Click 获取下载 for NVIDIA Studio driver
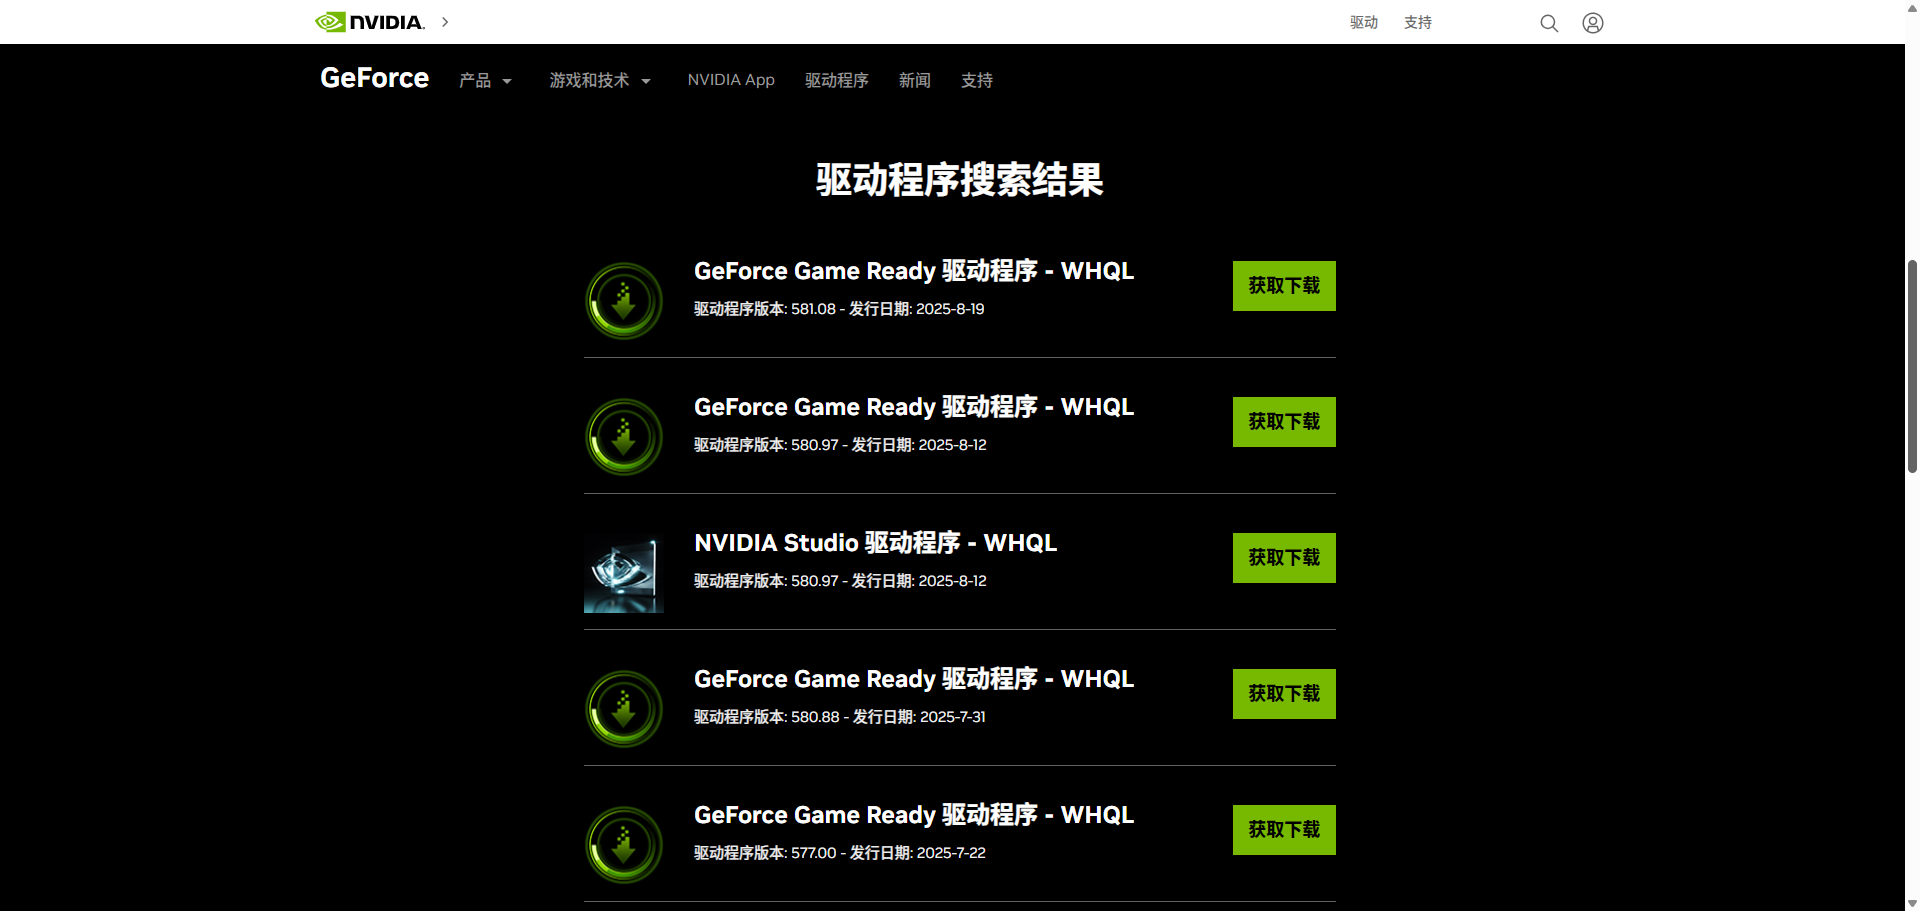The height and width of the screenshot is (911, 1920). click(x=1284, y=558)
